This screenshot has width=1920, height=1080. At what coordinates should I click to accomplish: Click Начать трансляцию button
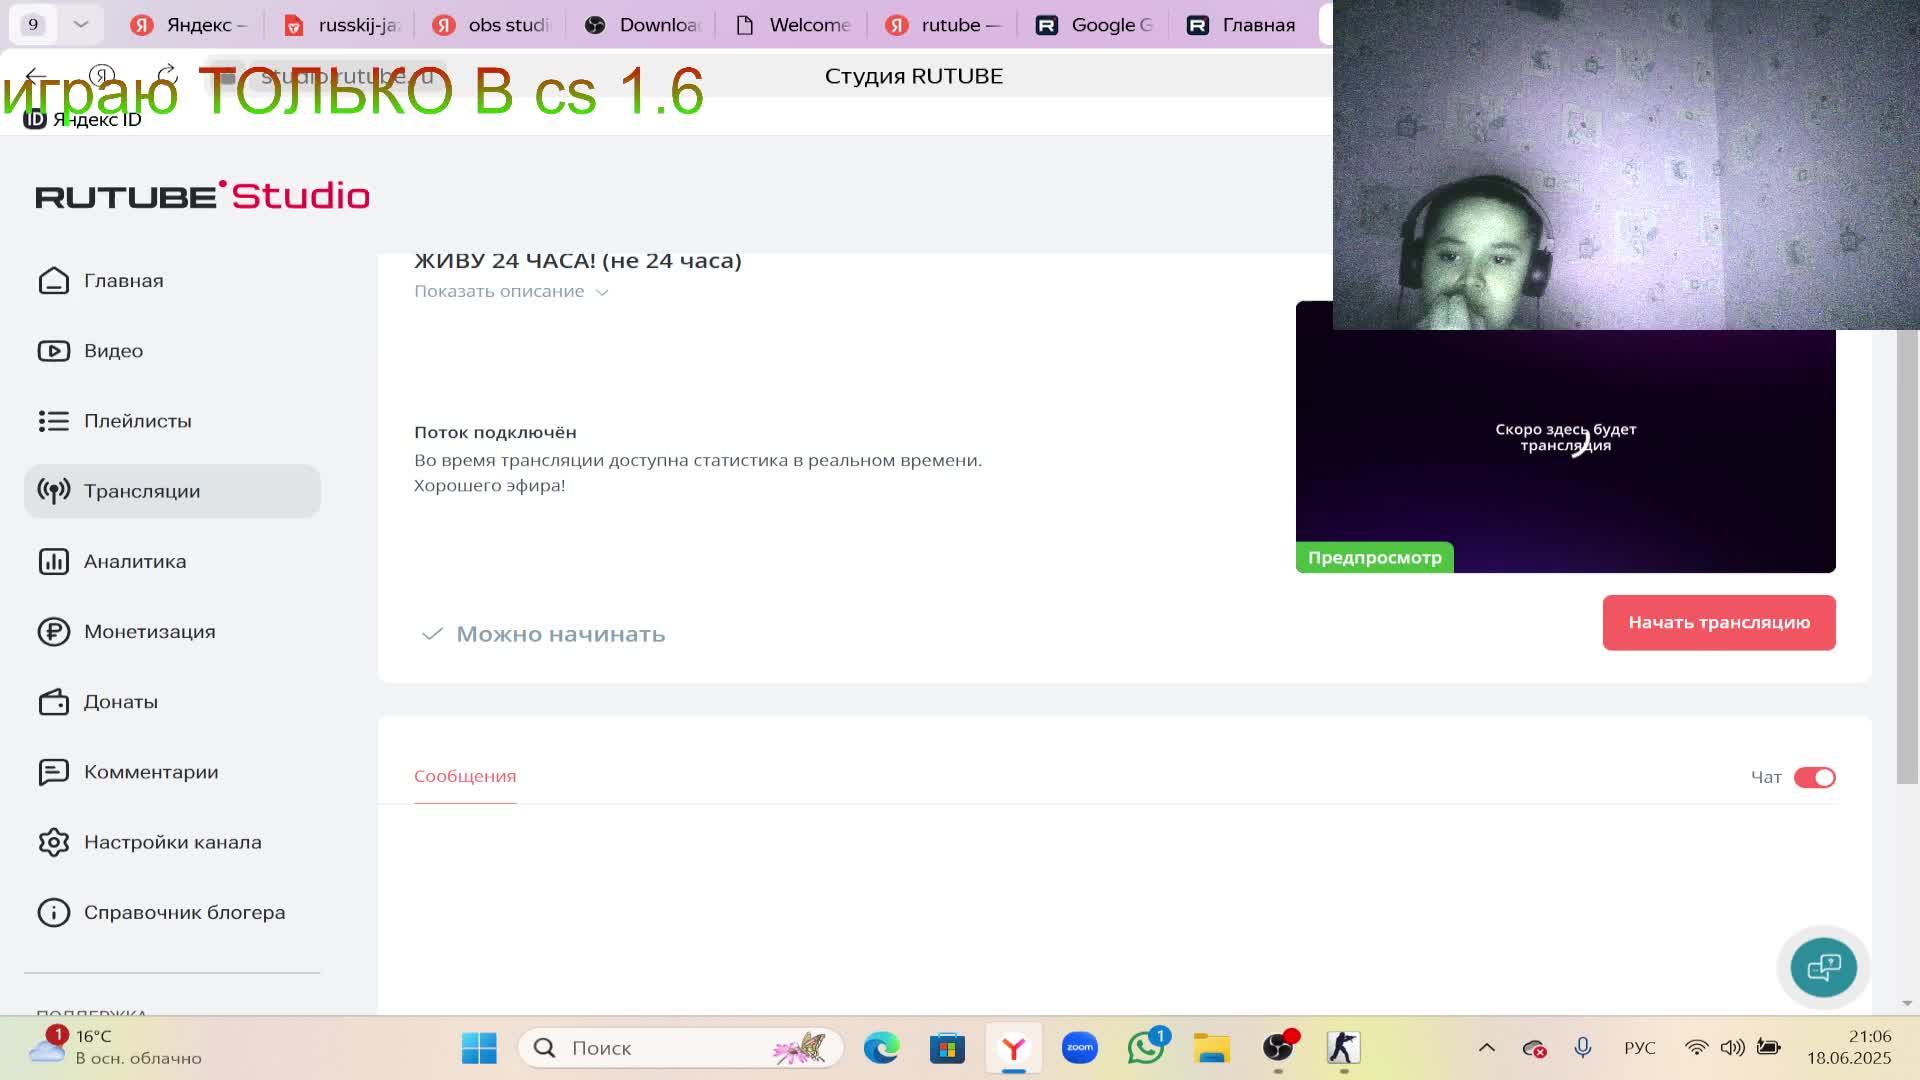pyautogui.click(x=1719, y=622)
